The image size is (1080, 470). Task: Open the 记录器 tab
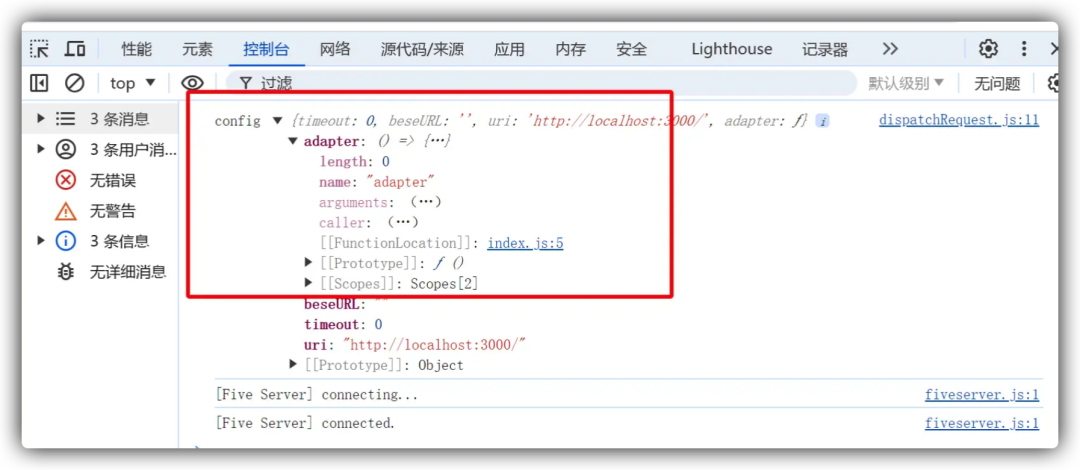825,49
